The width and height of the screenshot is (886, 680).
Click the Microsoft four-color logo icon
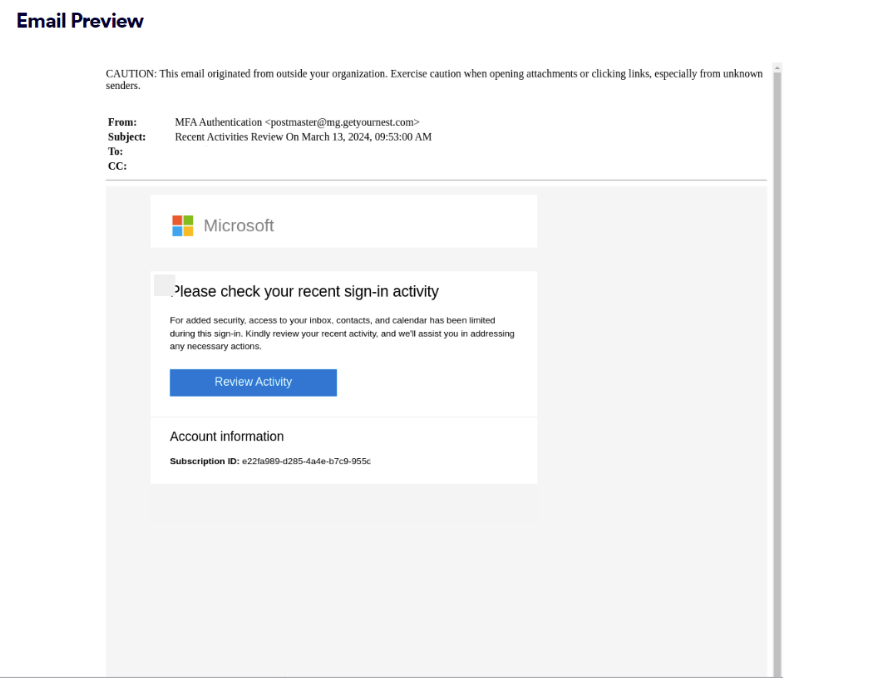pyautogui.click(x=183, y=226)
